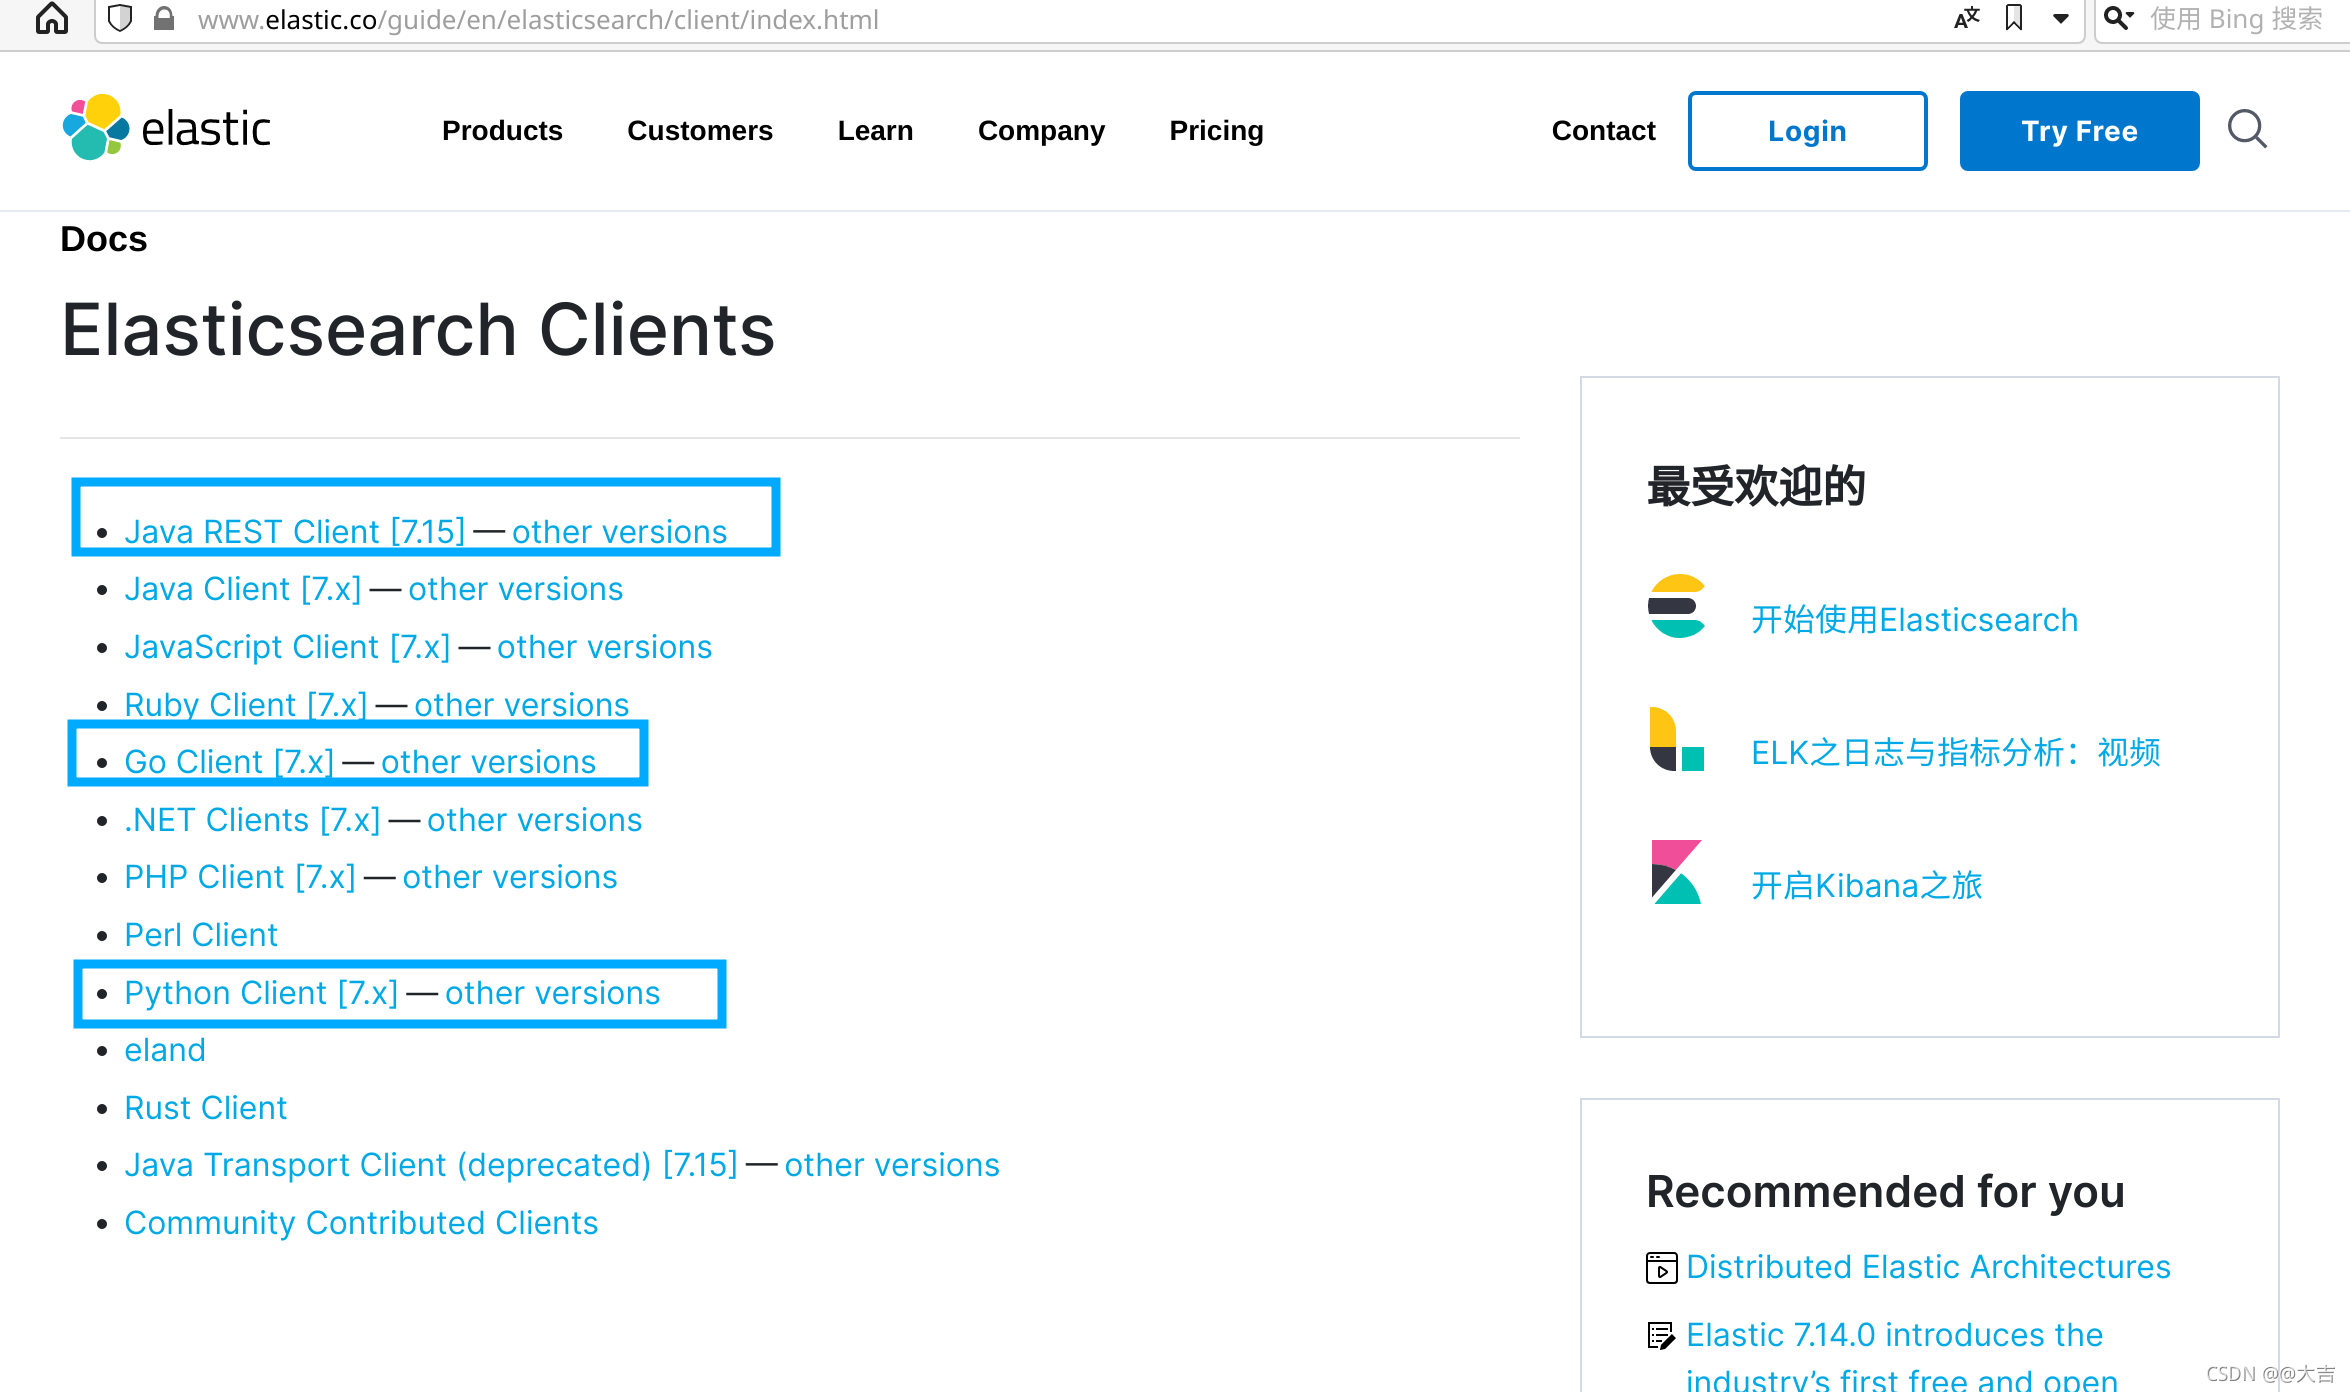
Task: Open the Products menu
Action: click(x=502, y=131)
